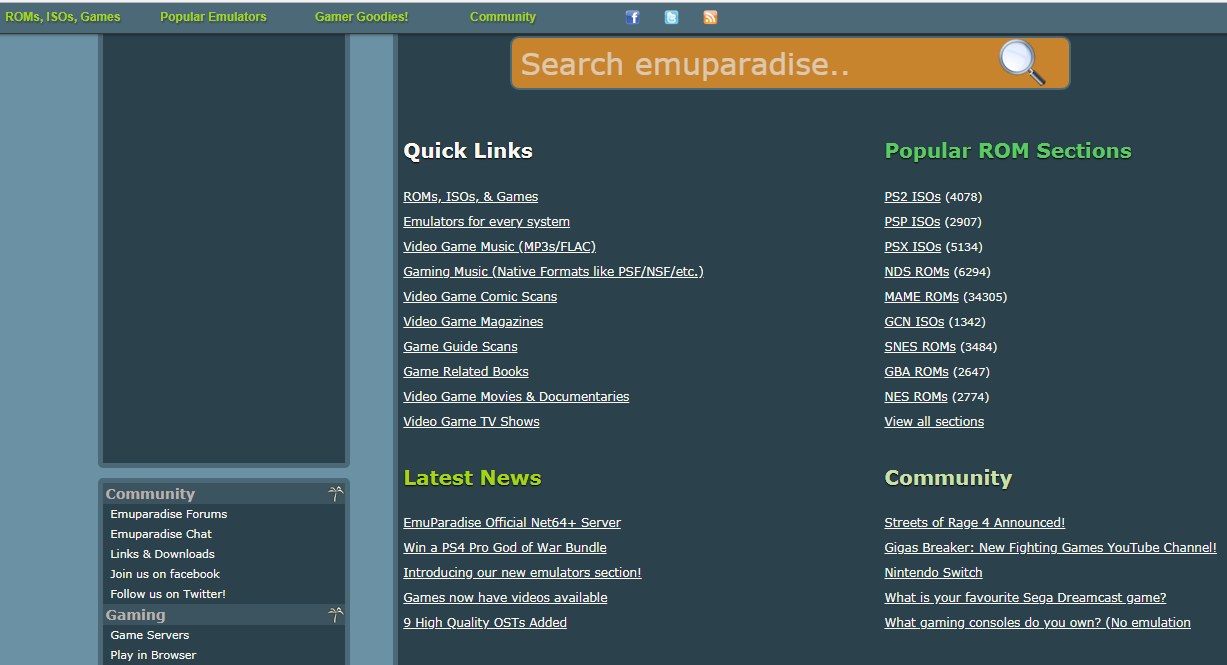Click the PSX ISOs count '(5134)'

point(964,247)
